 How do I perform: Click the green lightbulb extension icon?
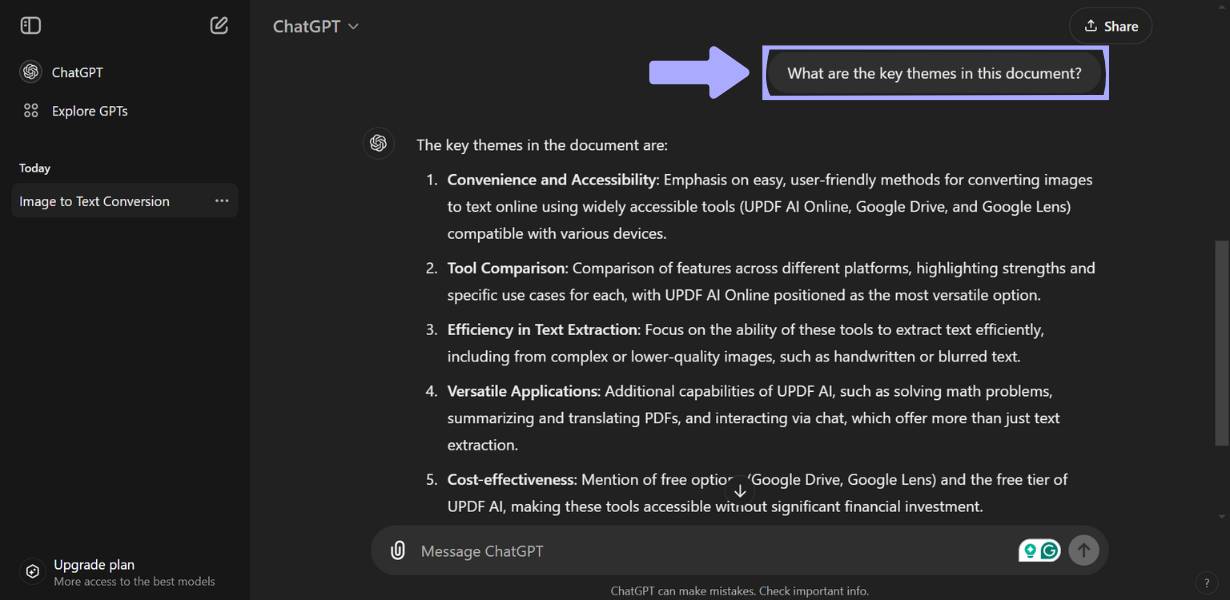(1029, 550)
